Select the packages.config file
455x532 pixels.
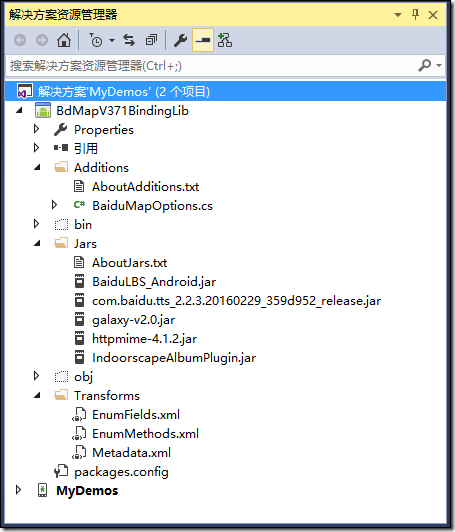[121, 472]
